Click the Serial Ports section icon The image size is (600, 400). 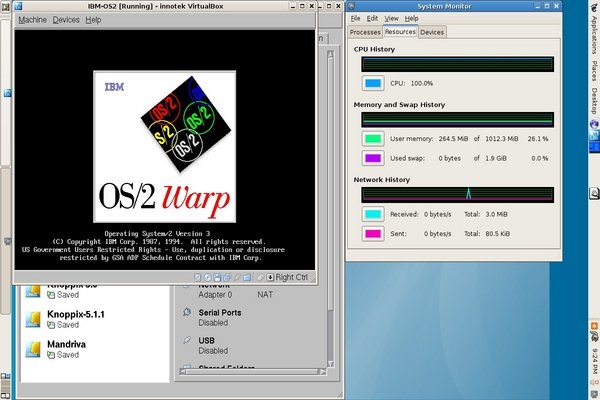(x=187, y=317)
